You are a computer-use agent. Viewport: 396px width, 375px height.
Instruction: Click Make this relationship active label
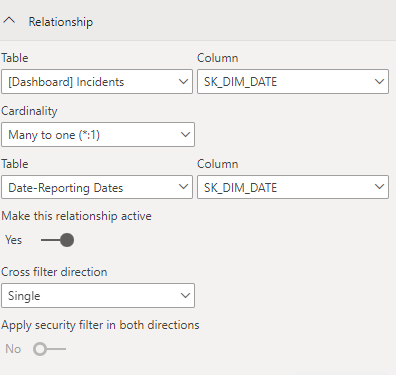click(76, 216)
